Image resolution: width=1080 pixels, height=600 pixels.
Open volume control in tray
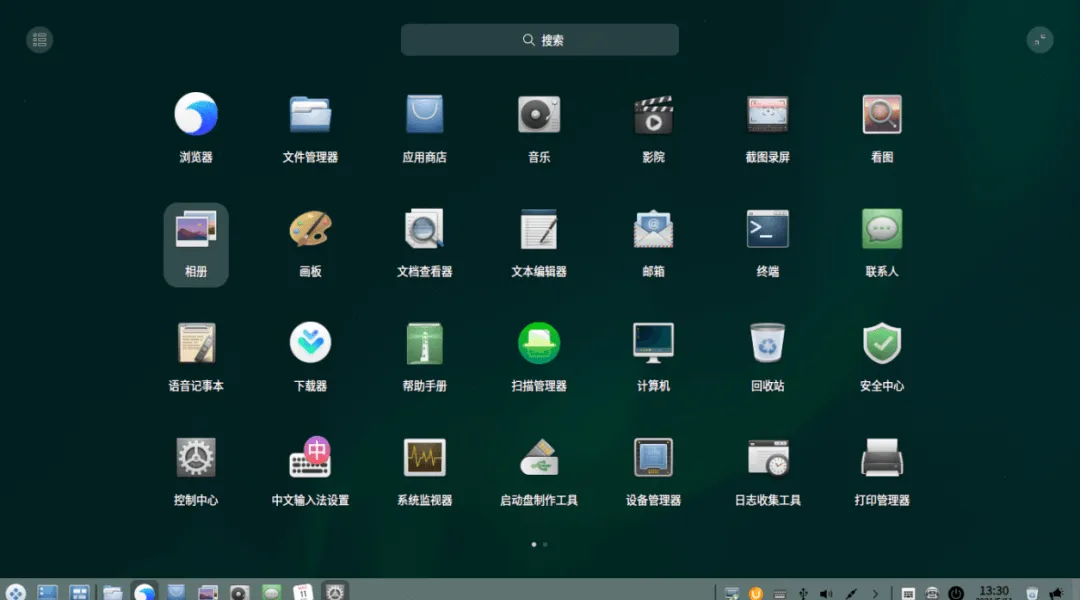827,593
